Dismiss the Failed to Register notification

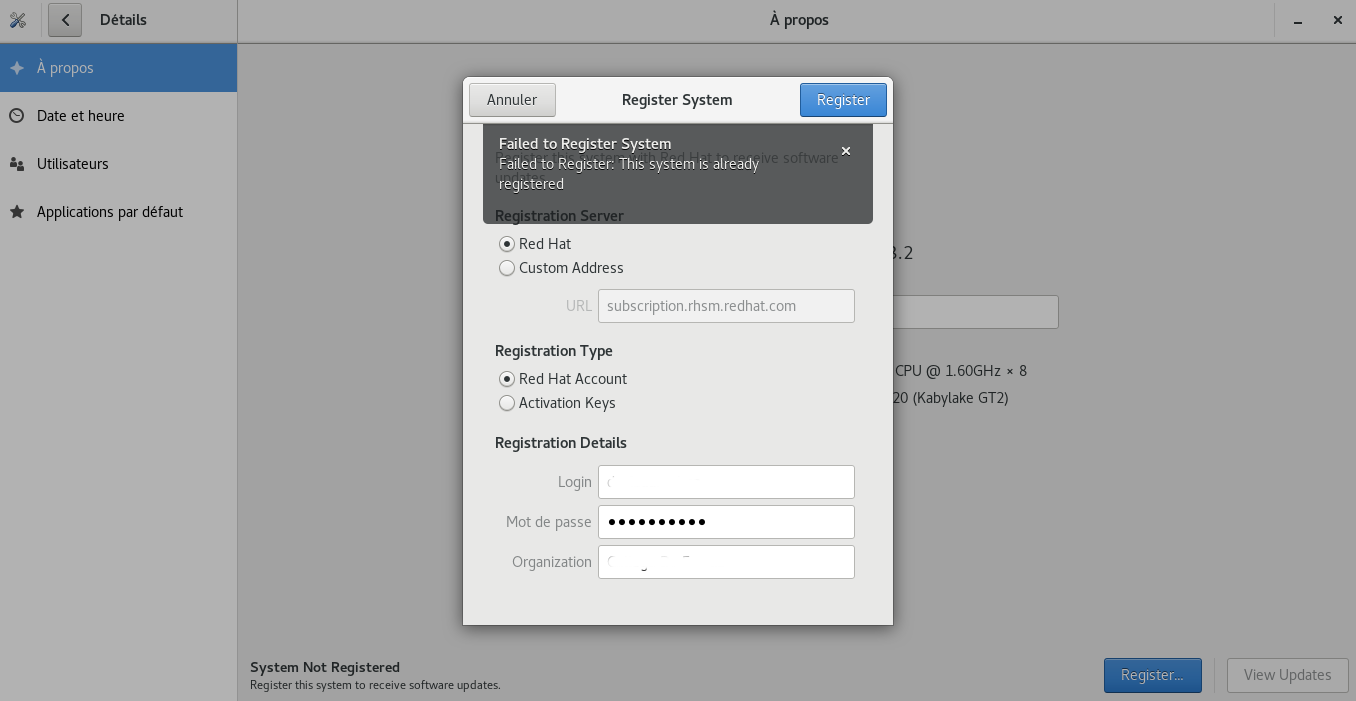[x=846, y=152]
